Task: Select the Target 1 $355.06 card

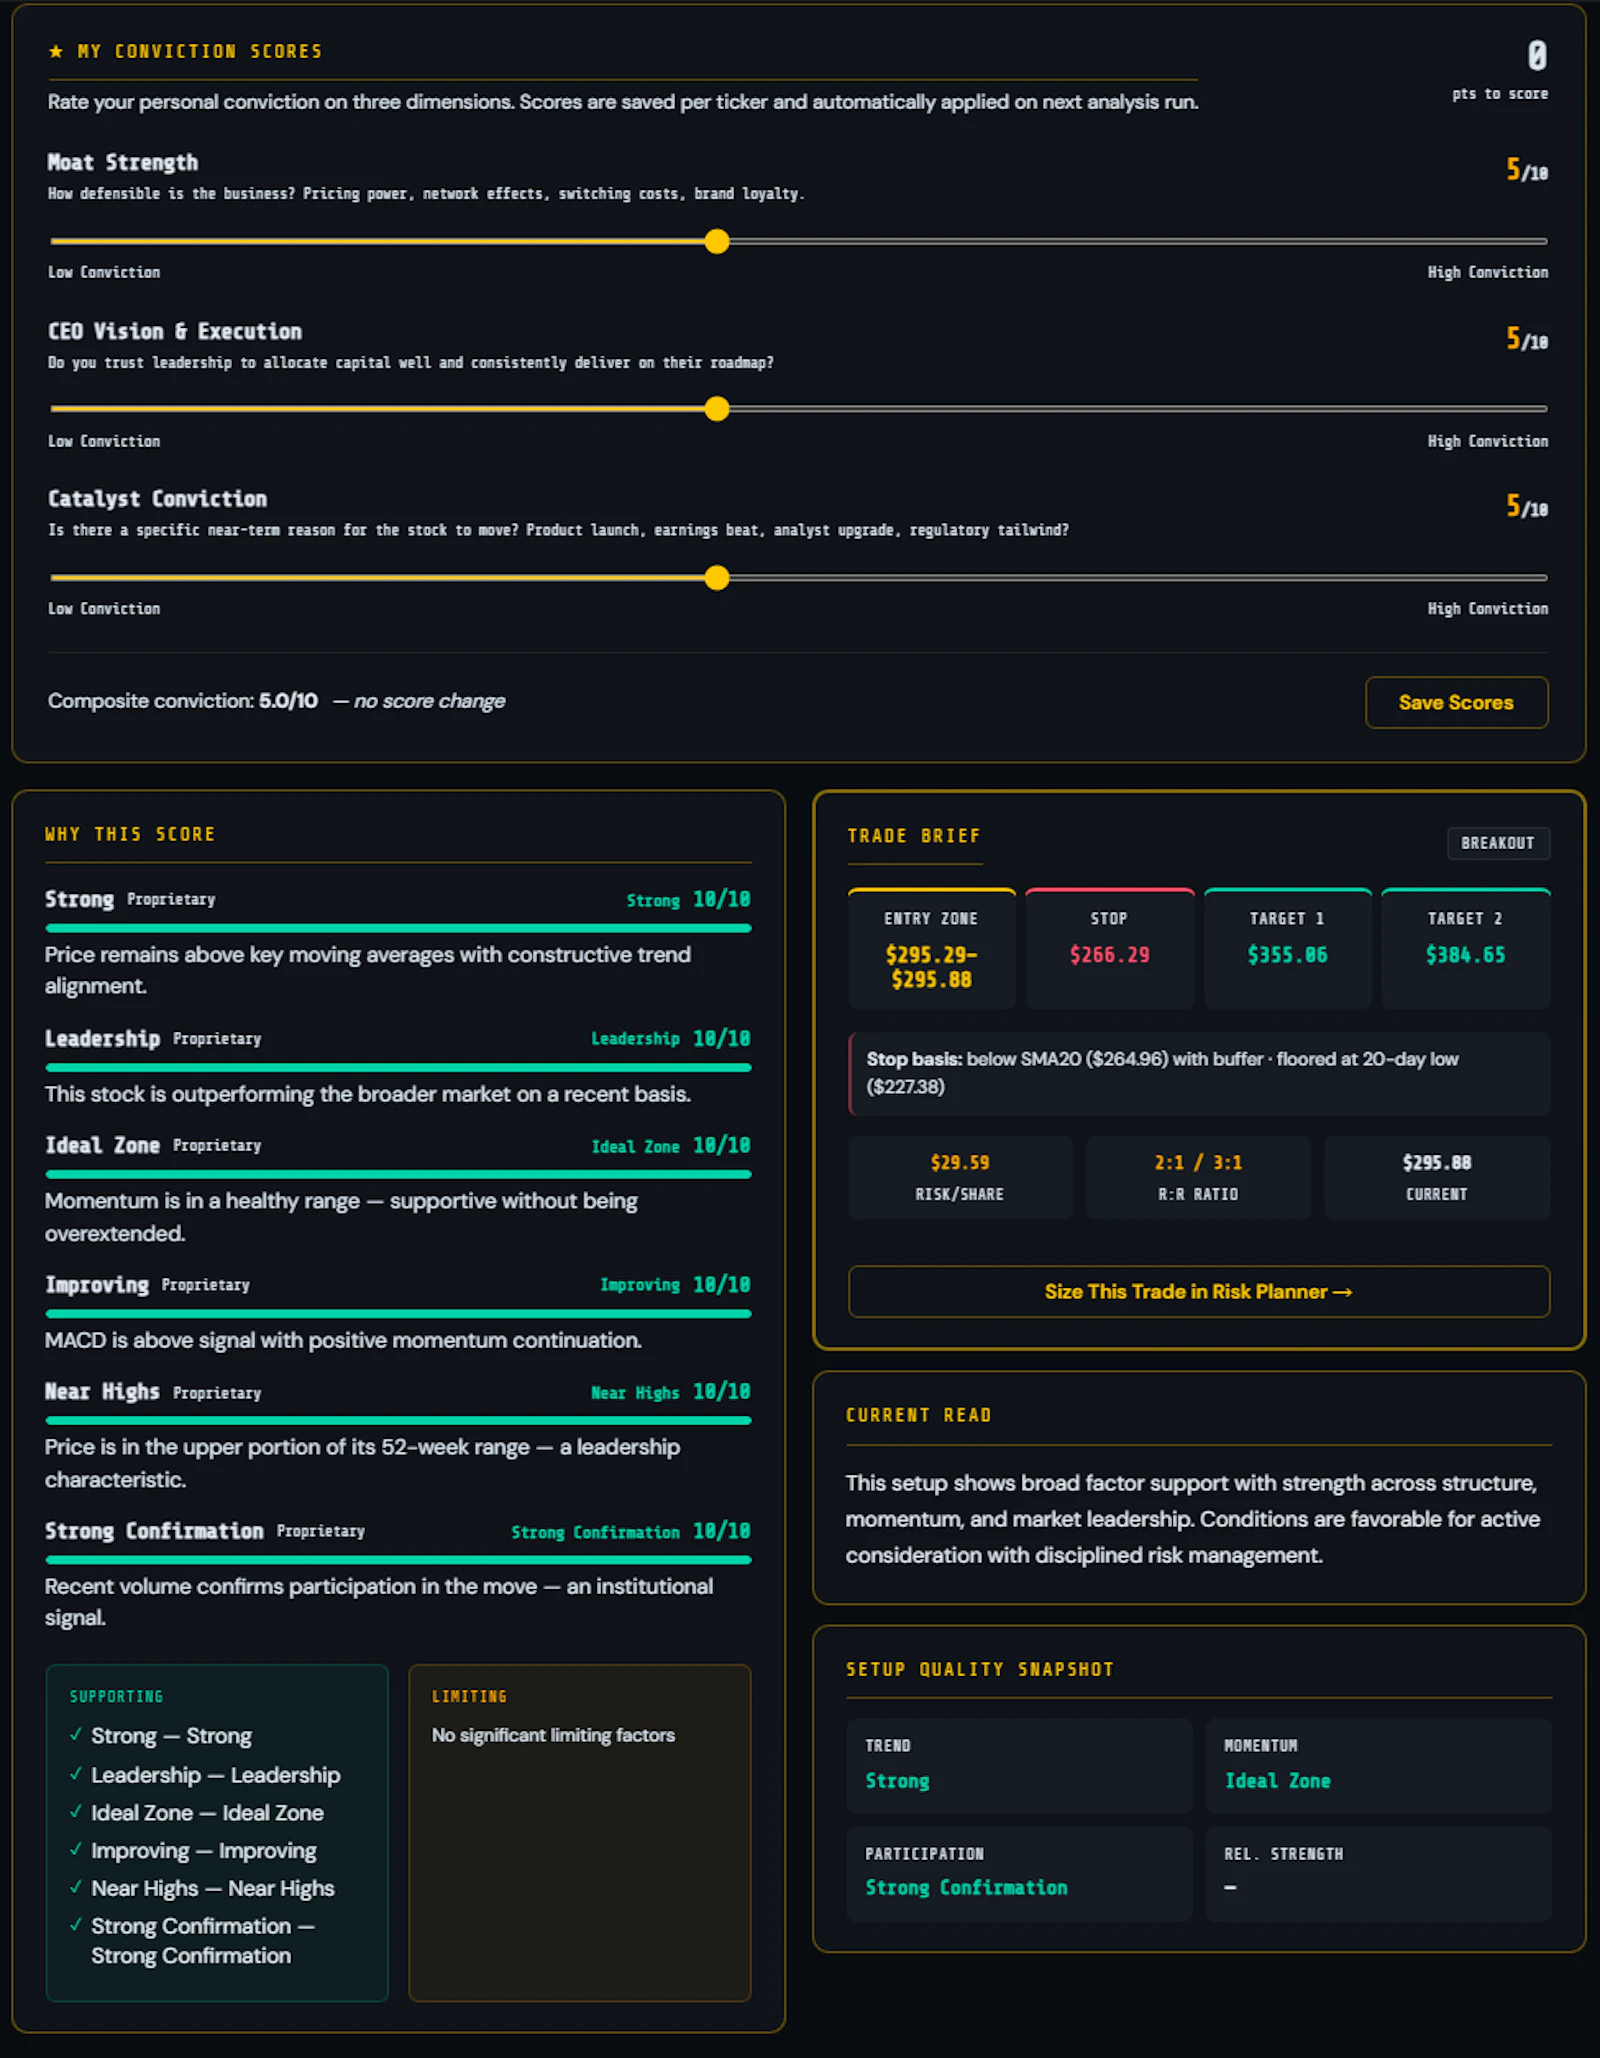Action: tap(1288, 948)
